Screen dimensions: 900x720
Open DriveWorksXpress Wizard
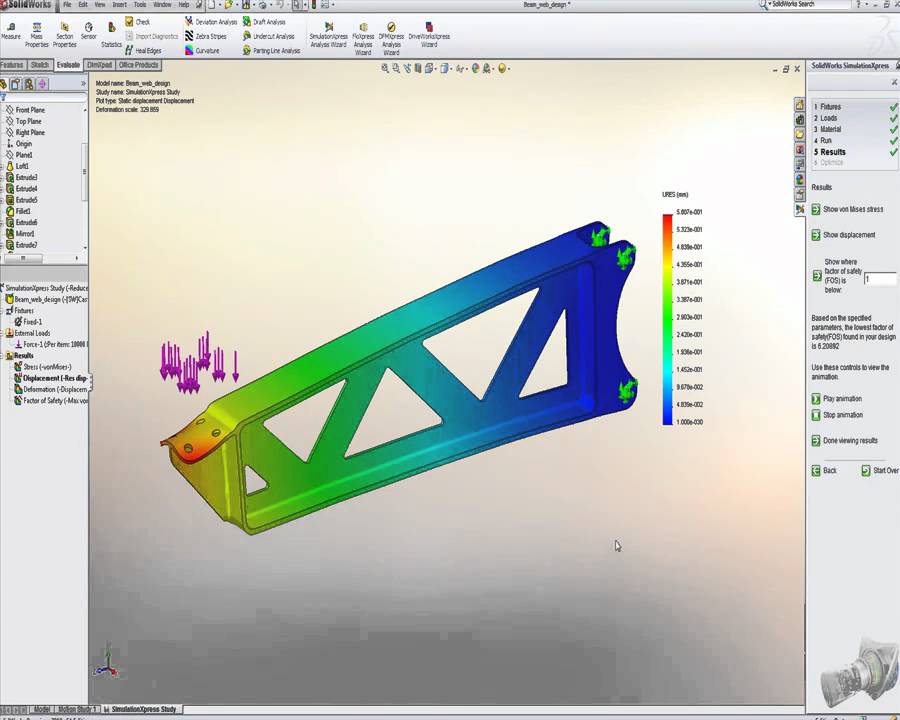tap(429, 35)
